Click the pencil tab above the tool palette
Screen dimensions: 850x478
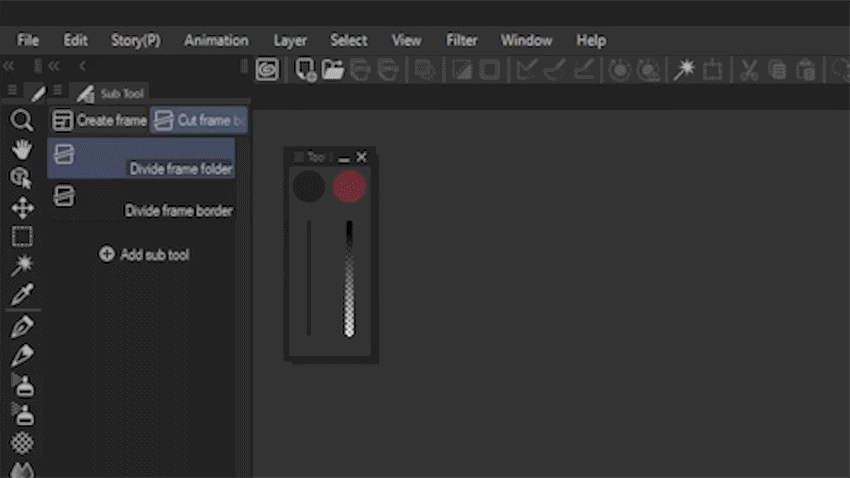(x=37, y=93)
